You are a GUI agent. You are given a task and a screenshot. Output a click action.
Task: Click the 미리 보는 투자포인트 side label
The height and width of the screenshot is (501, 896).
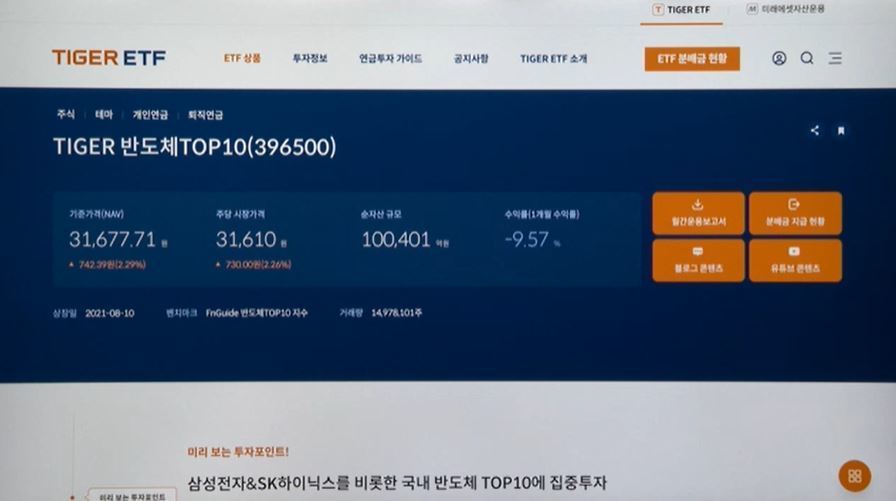[x=130, y=495]
